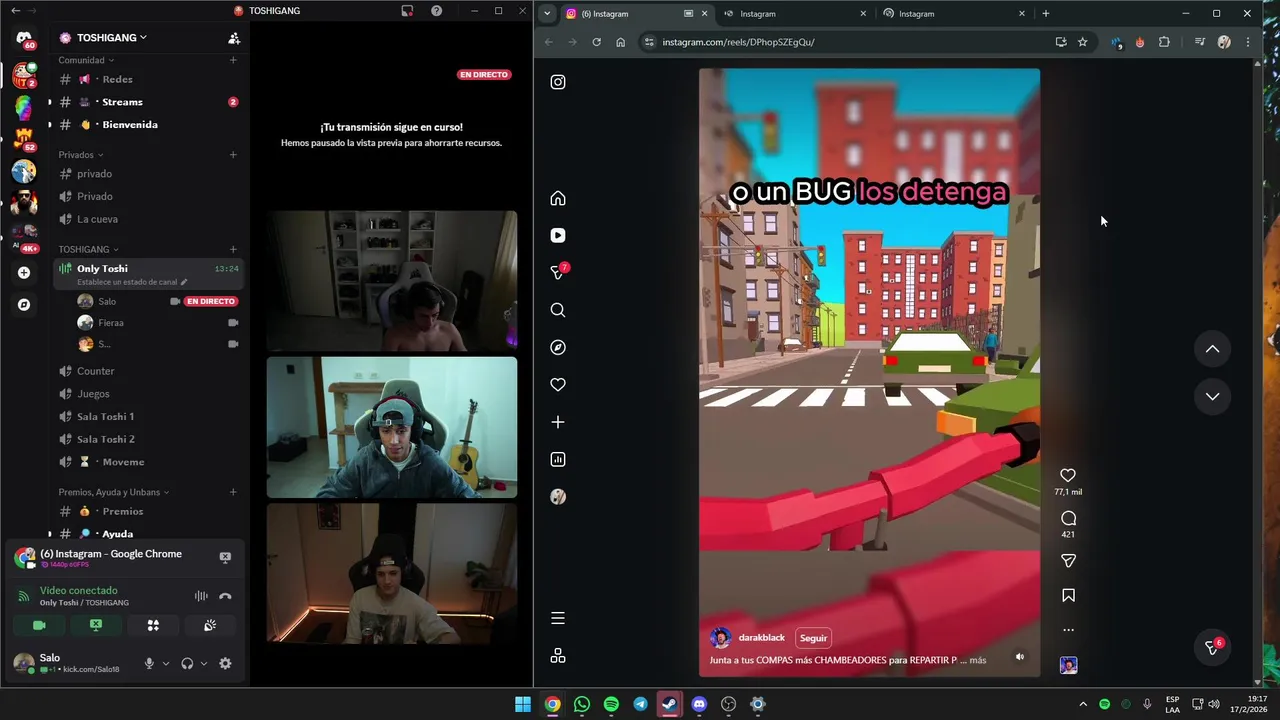Join 'La cueva' voice channel
1280x720 pixels.
point(148,219)
